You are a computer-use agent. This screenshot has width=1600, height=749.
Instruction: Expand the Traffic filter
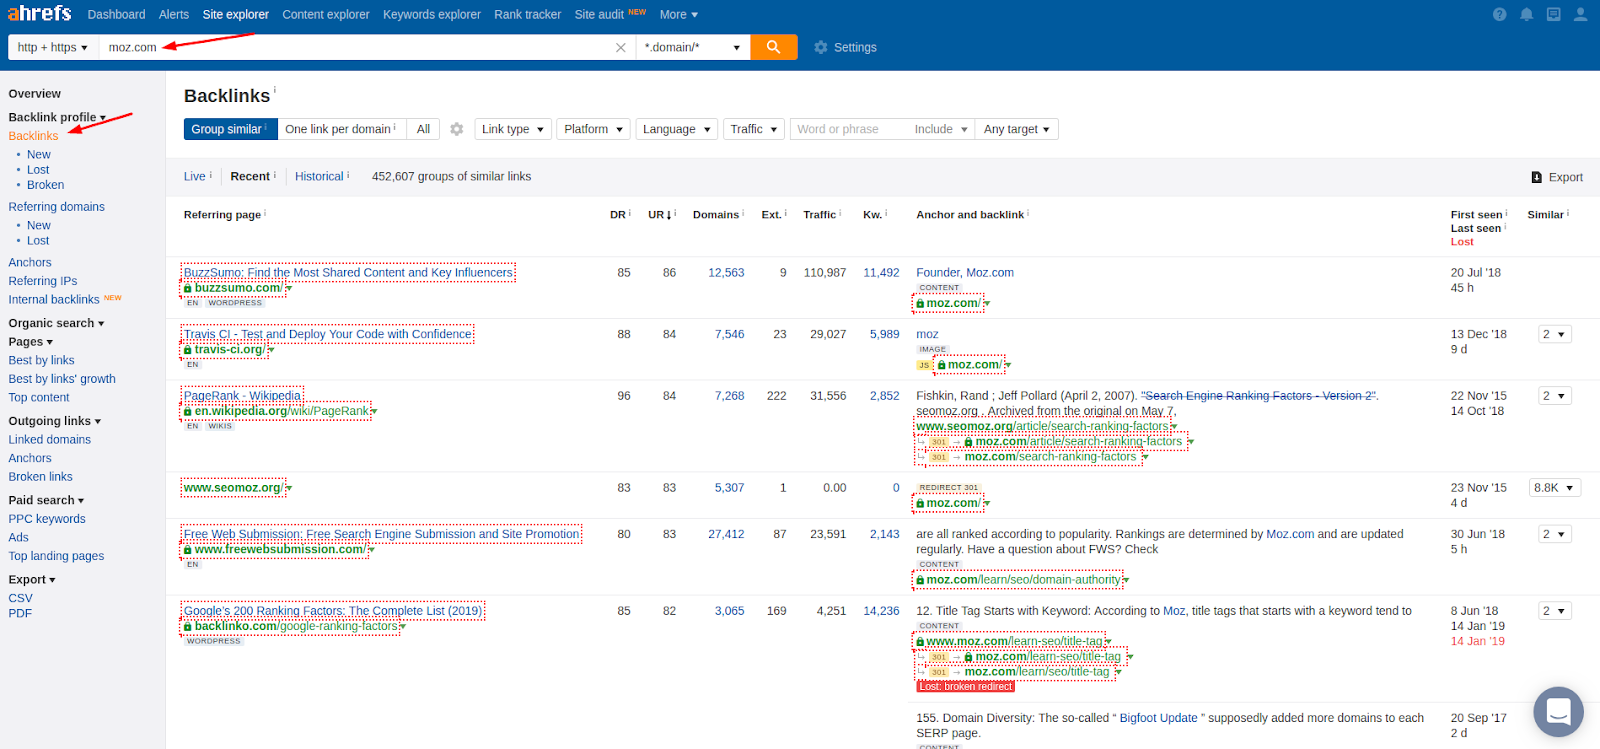click(753, 129)
